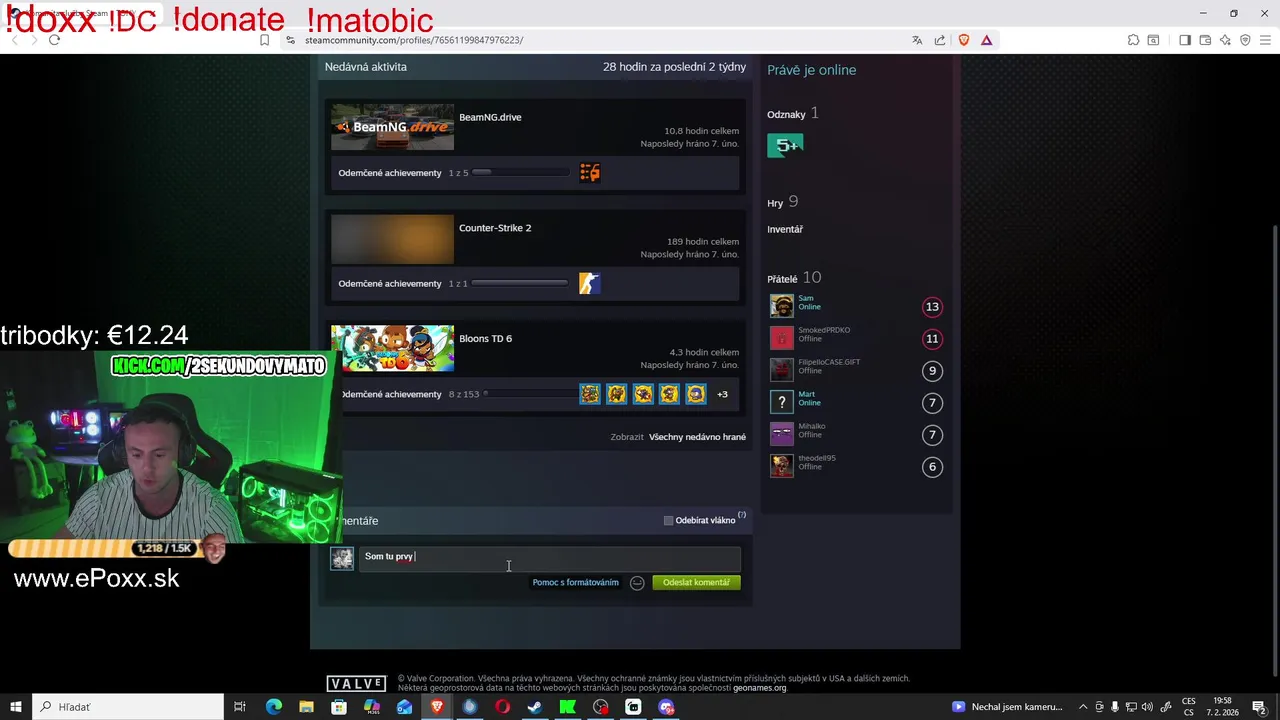Open Windows Start menu
The width and height of the screenshot is (1280, 720).
pyautogui.click(x=15, y=707)
